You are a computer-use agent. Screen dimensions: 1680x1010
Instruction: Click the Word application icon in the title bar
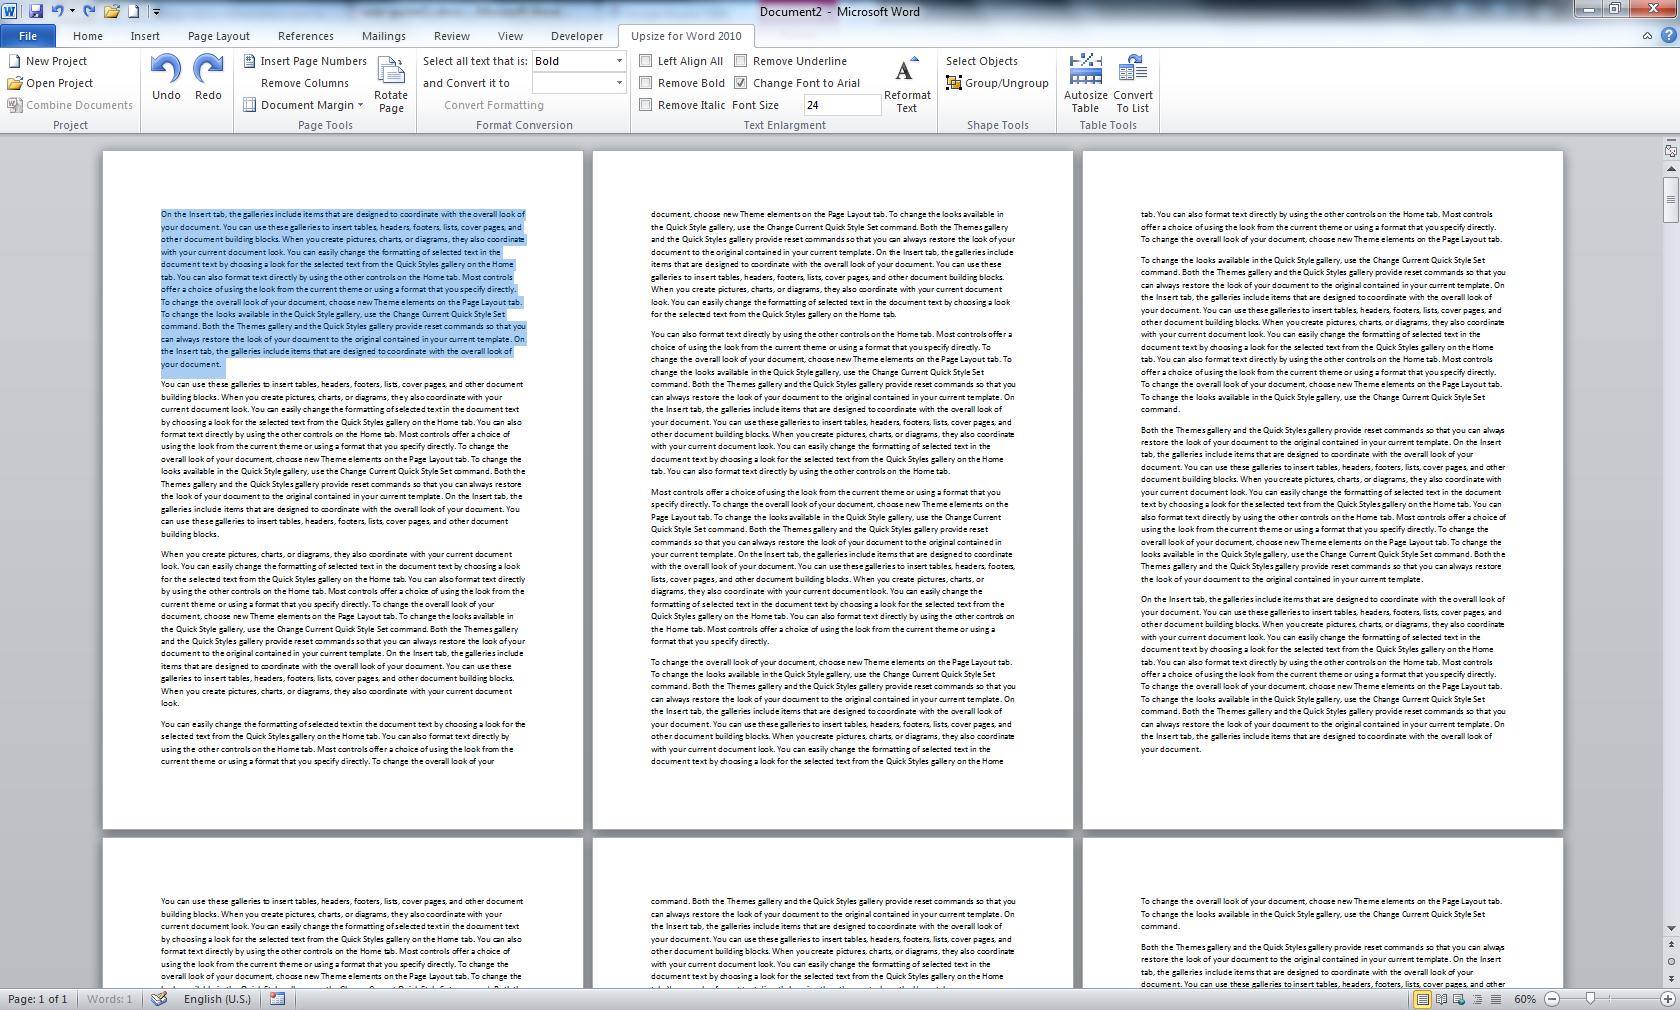tap(10, 11)
